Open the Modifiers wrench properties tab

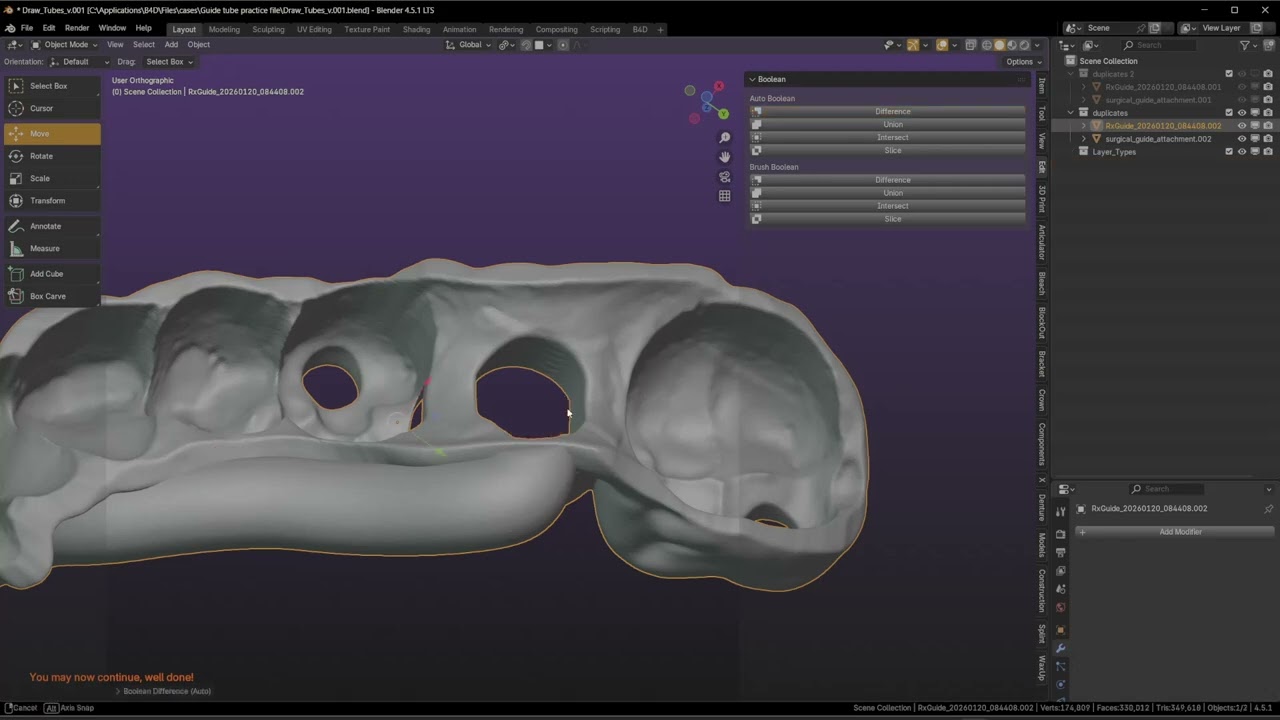[1061, 649]
